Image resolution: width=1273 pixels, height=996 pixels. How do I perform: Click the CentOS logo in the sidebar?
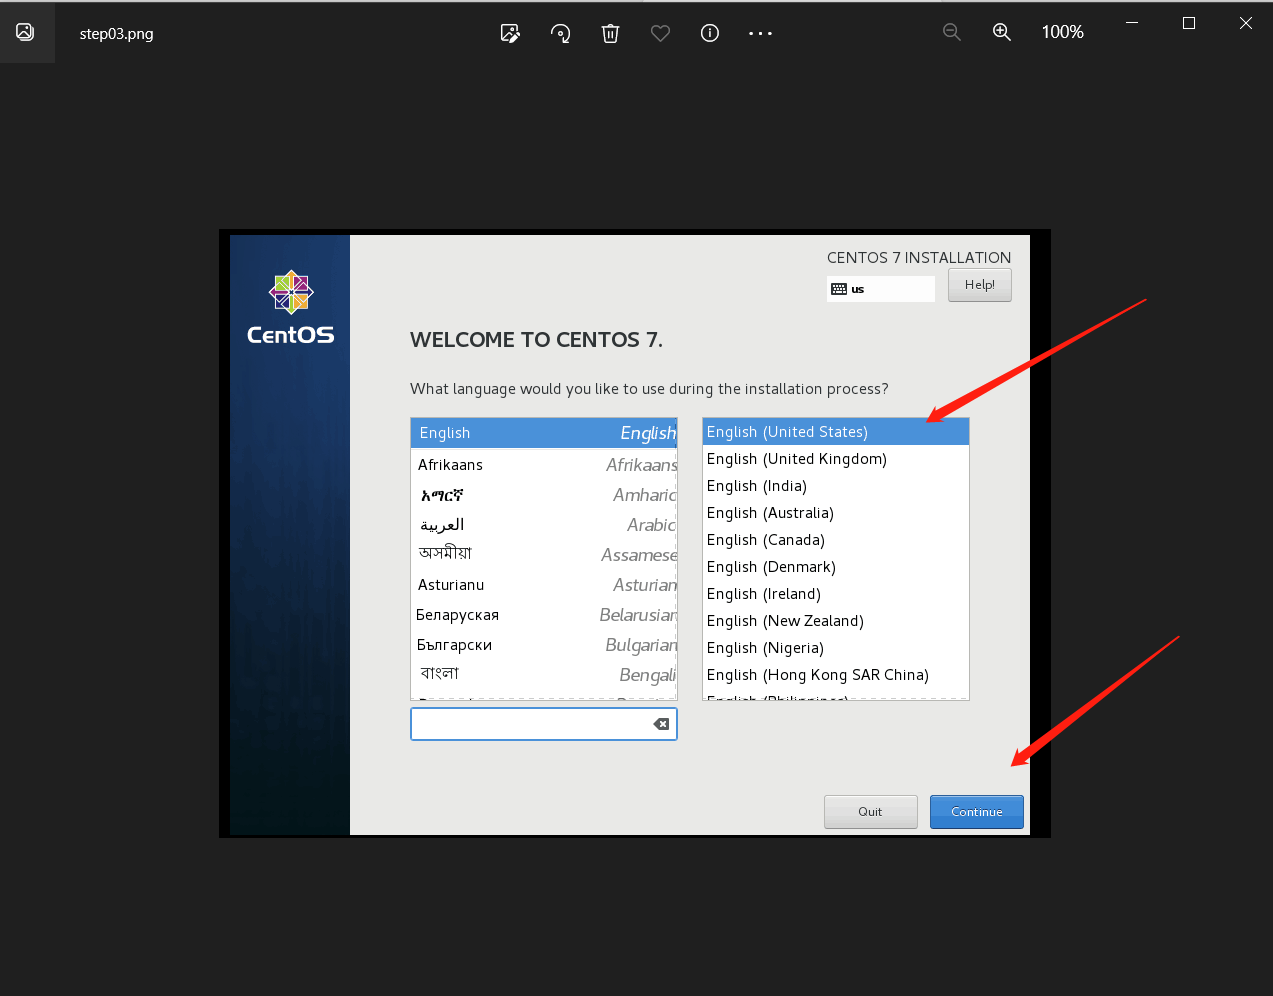click(x=291, y=308)
